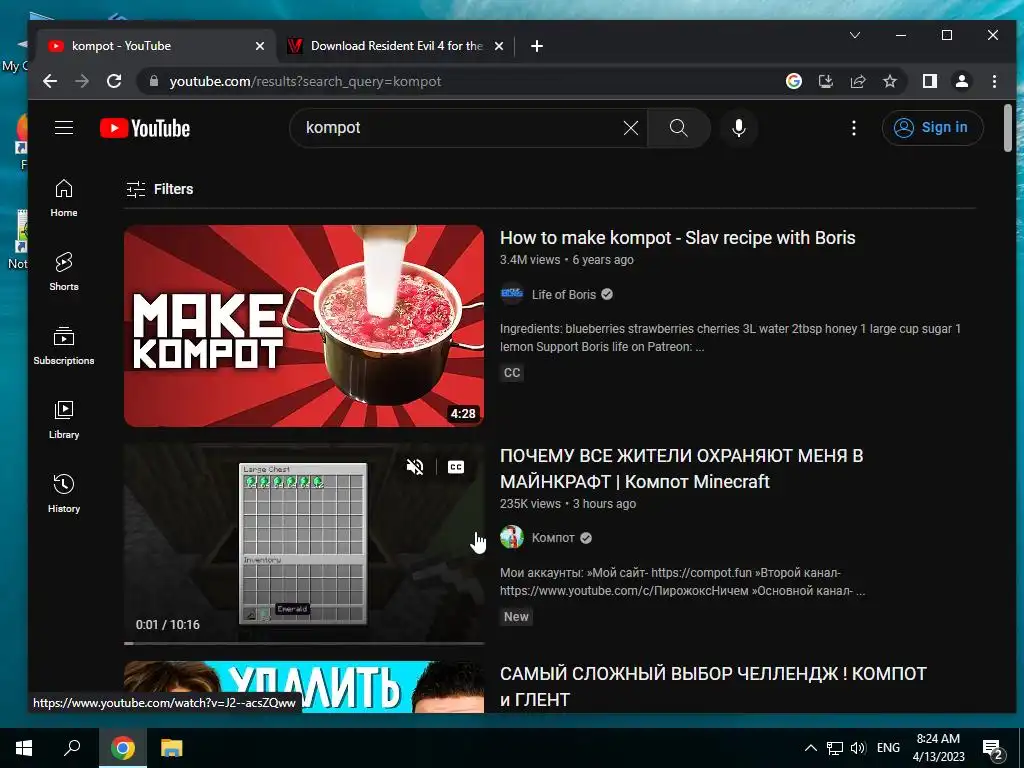Click the Компот channel avatar
This screenshot has width=1024, height=768.
click(x=512, y=537)
